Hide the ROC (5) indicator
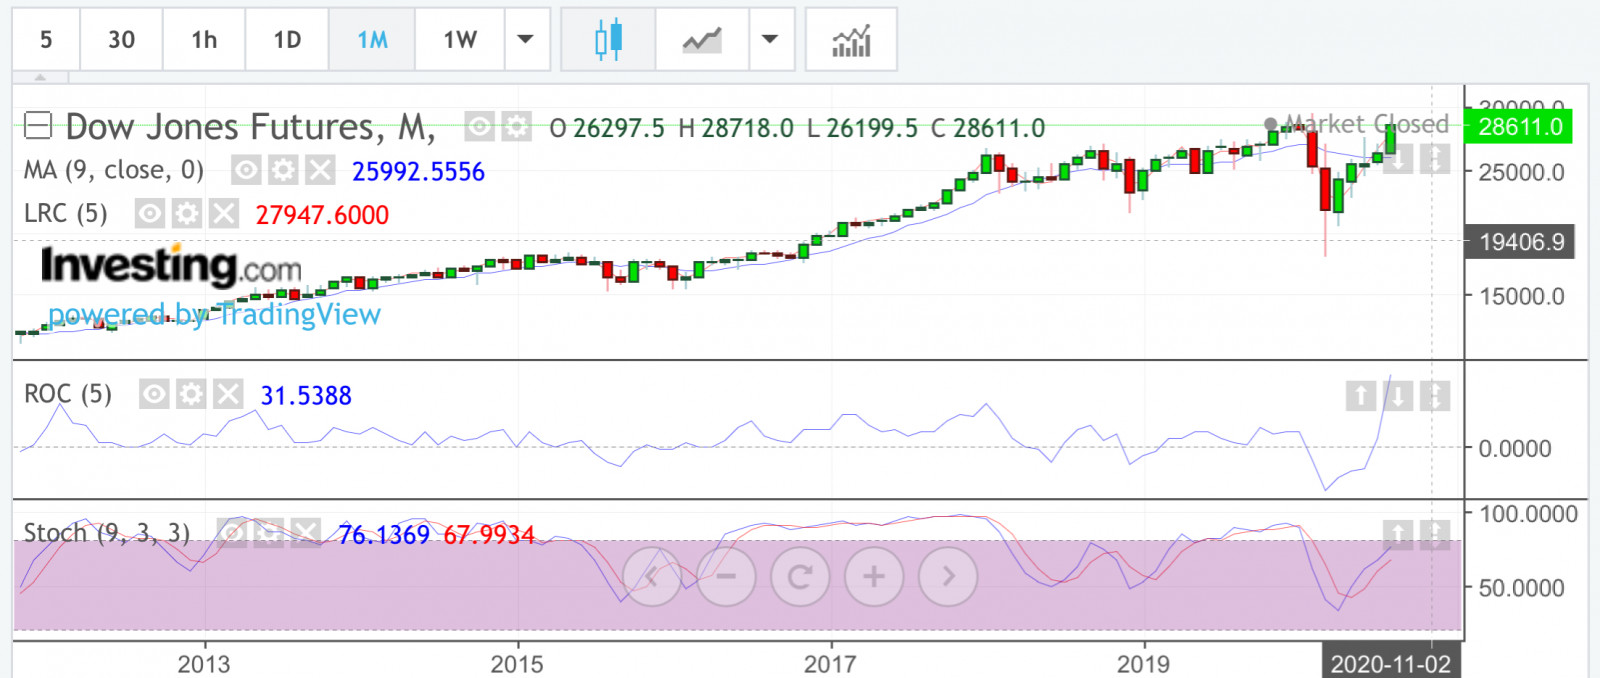This screenshot has width=1600, height=678. (x=154, y=394)
